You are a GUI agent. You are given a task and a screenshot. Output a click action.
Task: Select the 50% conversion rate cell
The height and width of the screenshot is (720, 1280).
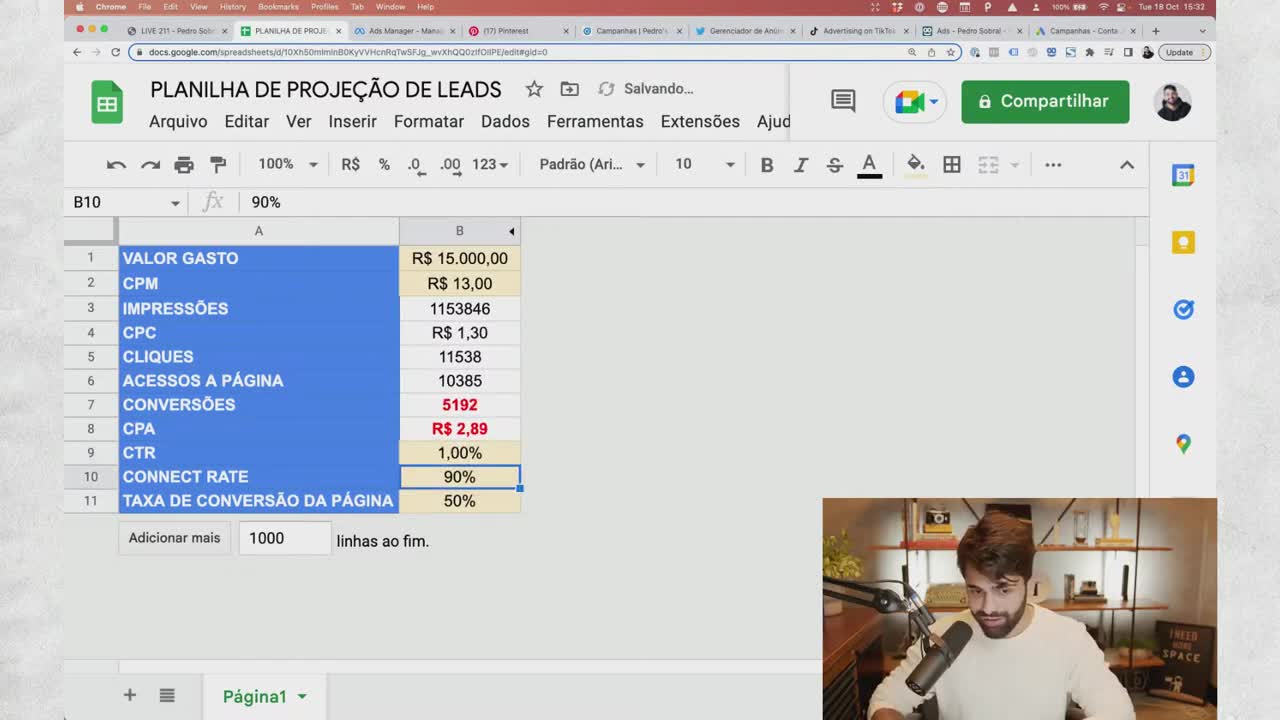(x=460, y=501)
